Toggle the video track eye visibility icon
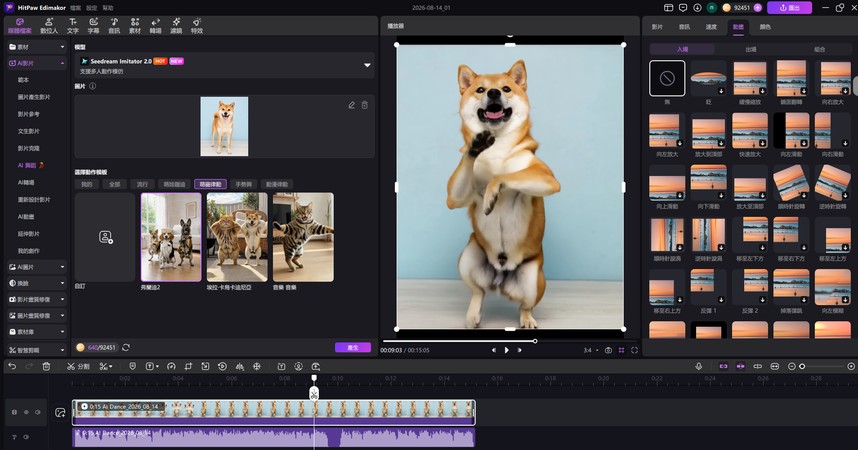 26,412
